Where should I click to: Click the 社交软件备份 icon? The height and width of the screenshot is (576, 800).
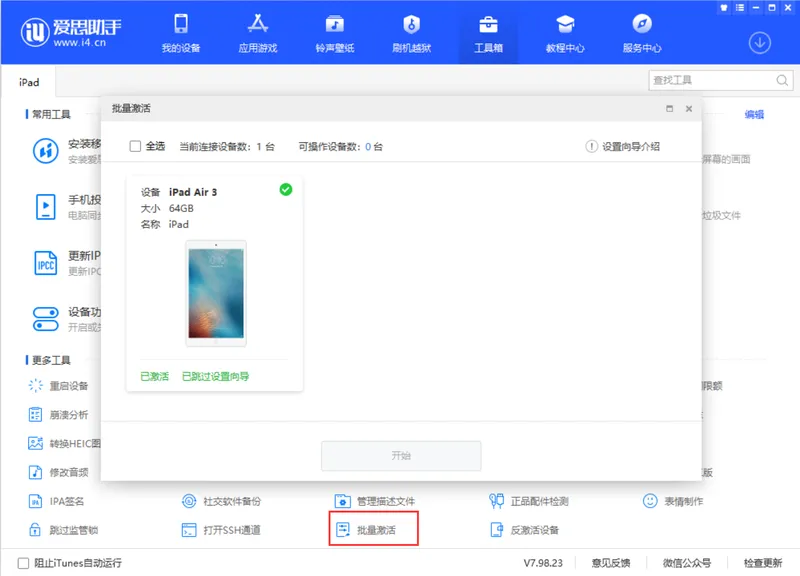tap(189, 501)
